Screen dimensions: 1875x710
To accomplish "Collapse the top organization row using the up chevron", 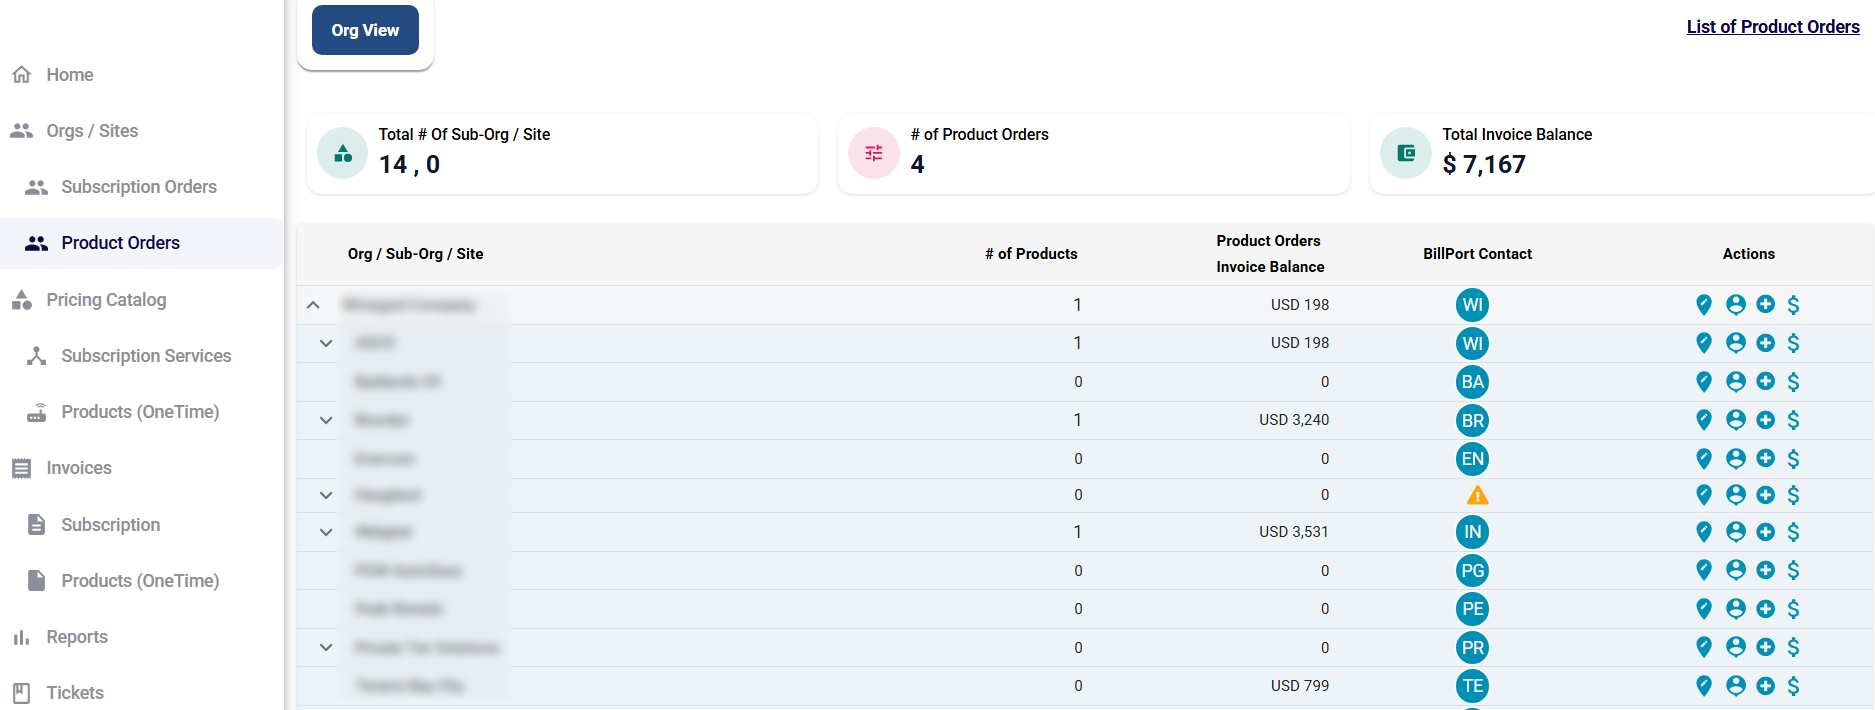I will pos(313,305).
